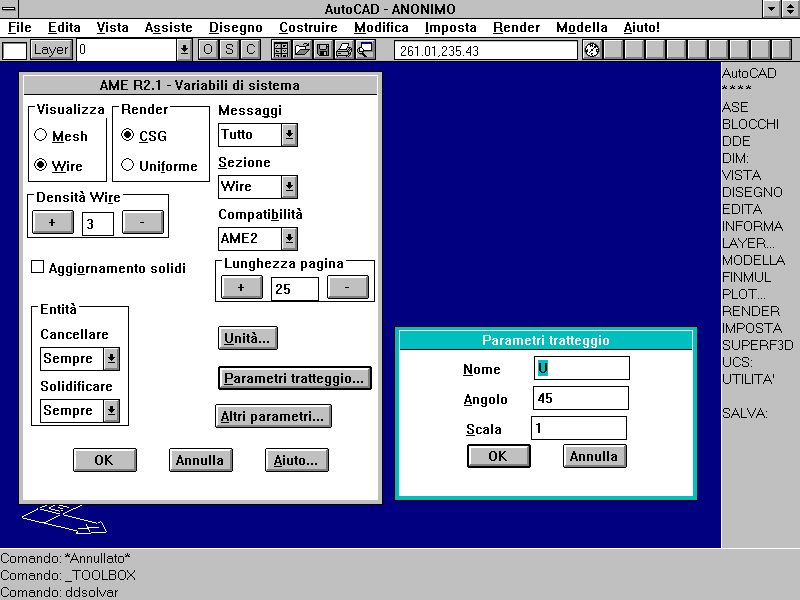The image size is (800, 600).
Task: Click the Densità Wire value field
Action: tap(98, 224)
